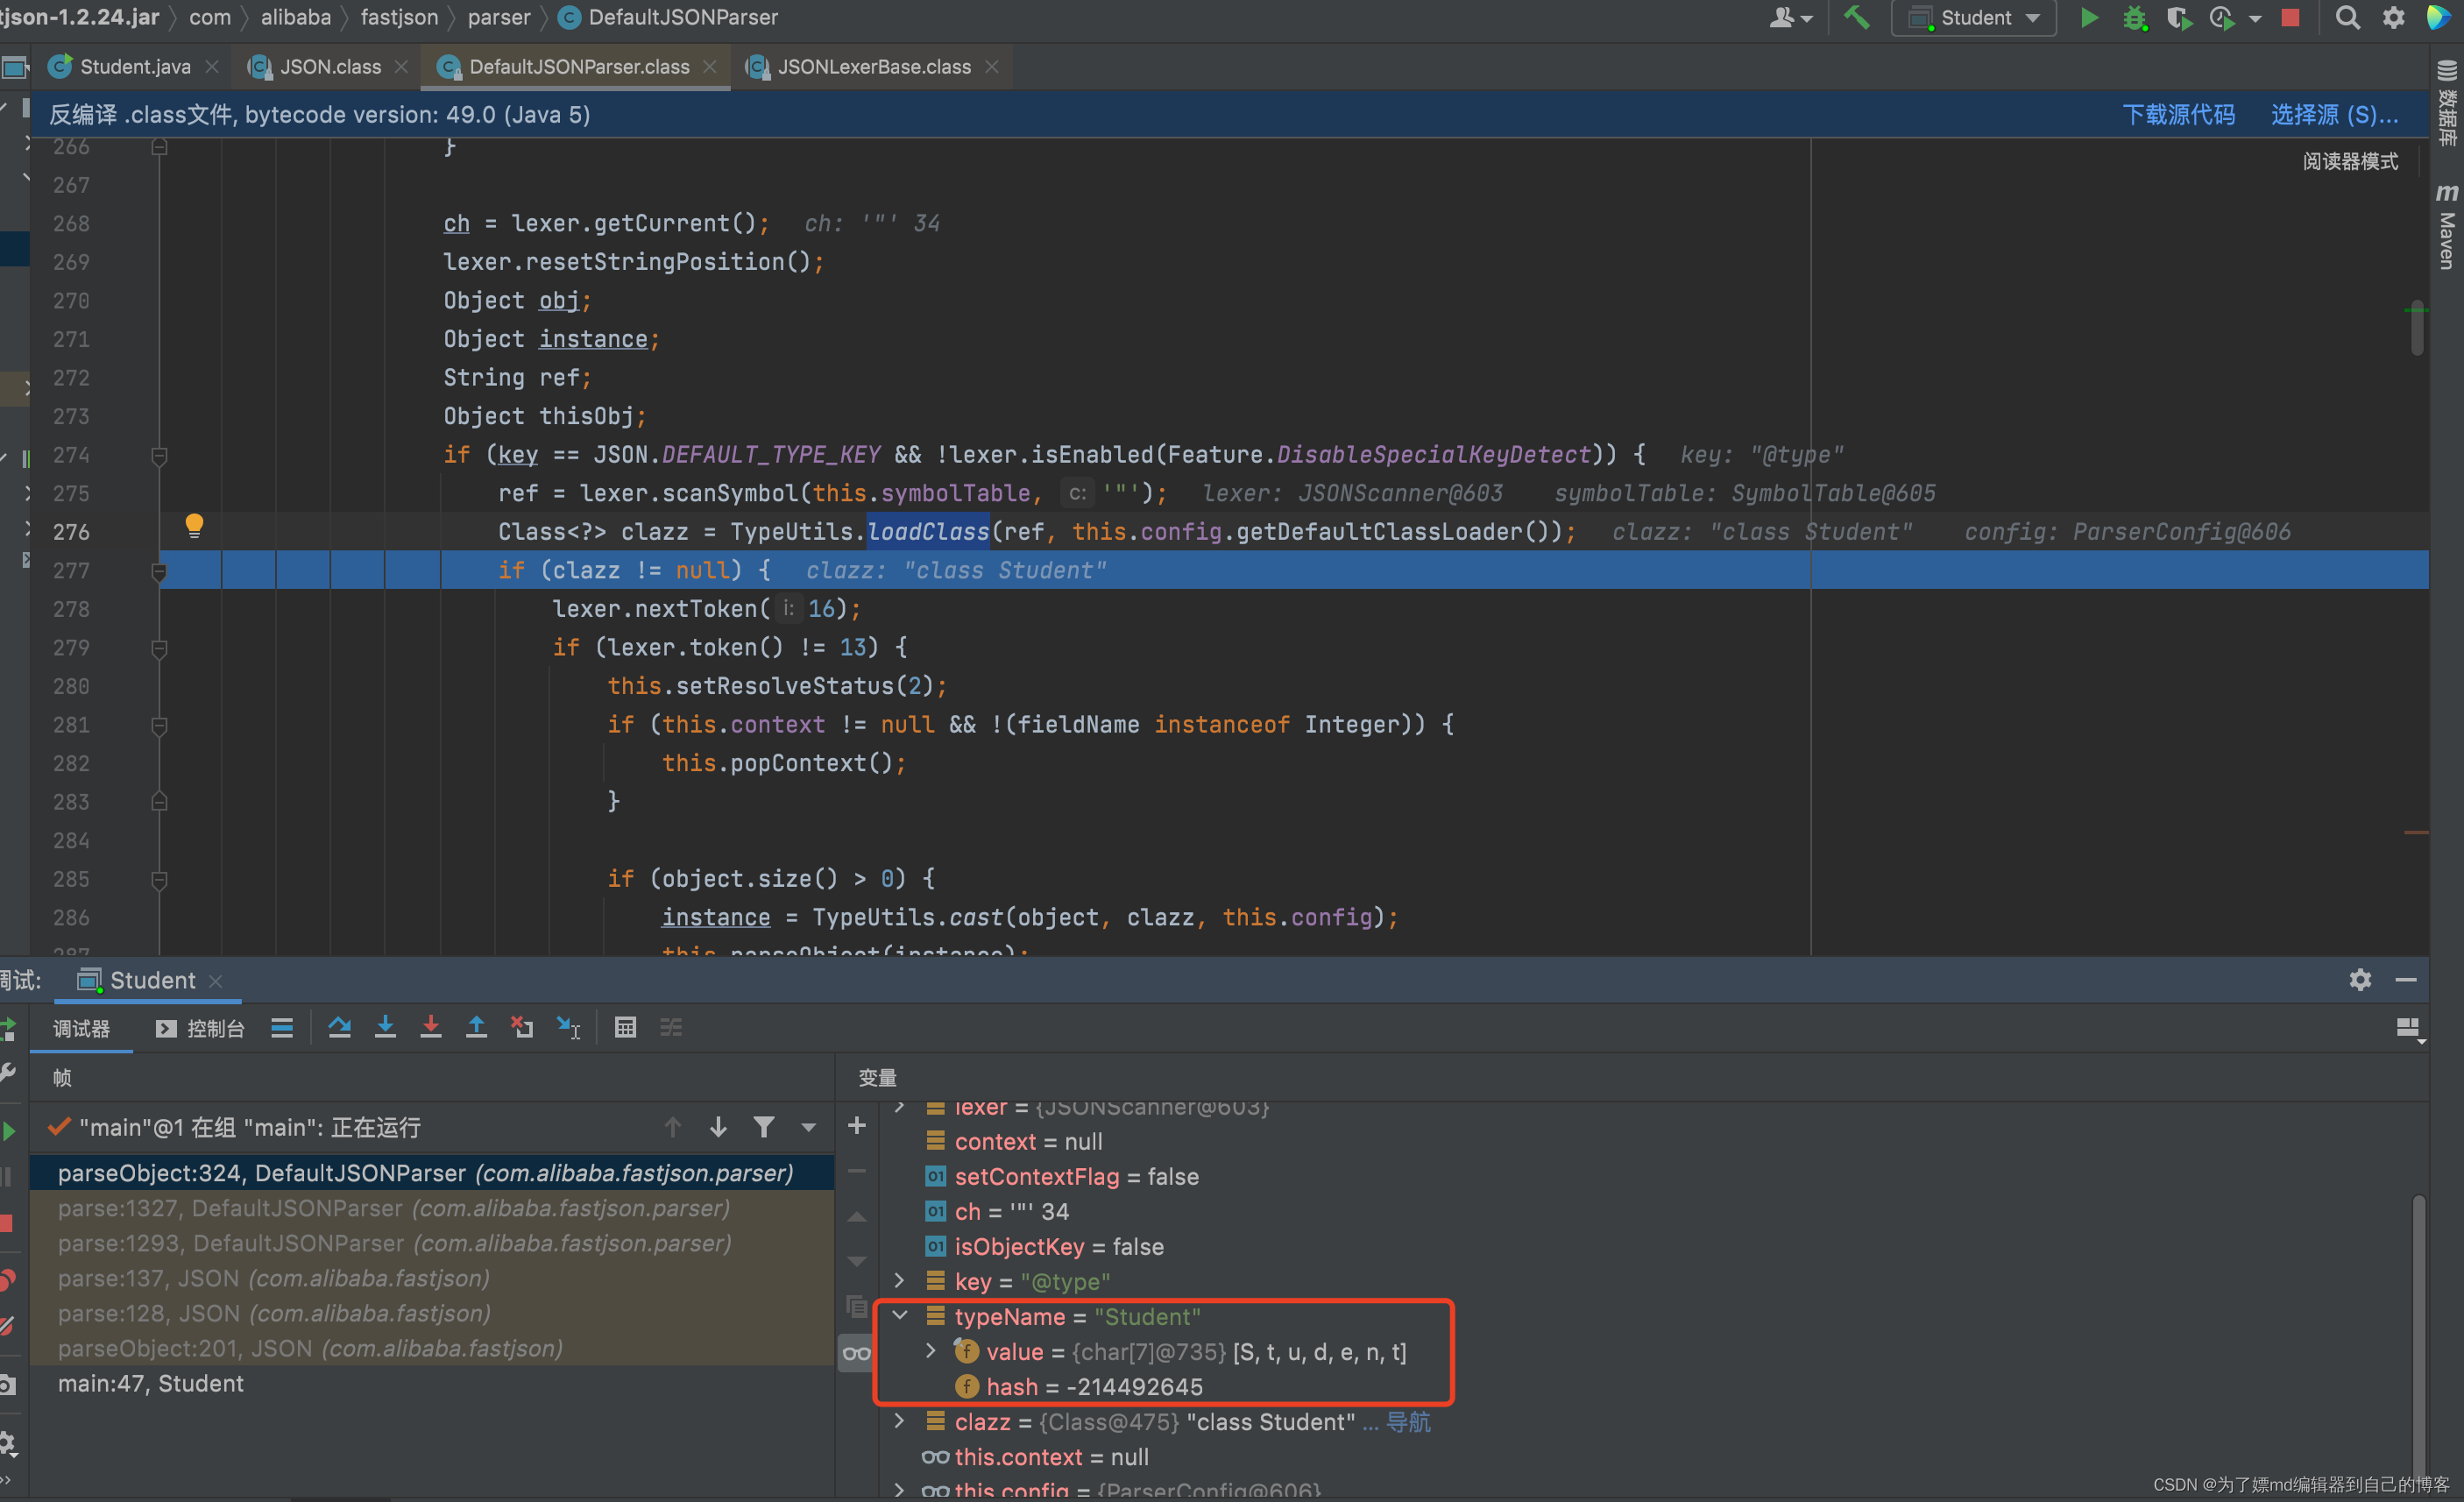Click the Step Into debug icon
This screenshot has width=2464, height=1502.
(385, 1028)
